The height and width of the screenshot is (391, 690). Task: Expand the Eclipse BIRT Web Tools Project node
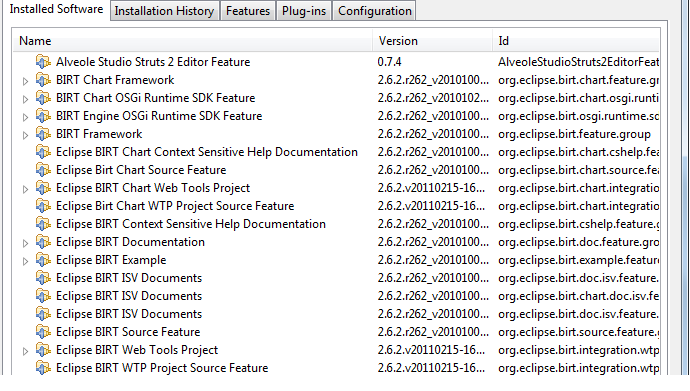pyautogui.click(x=25, y=351)
